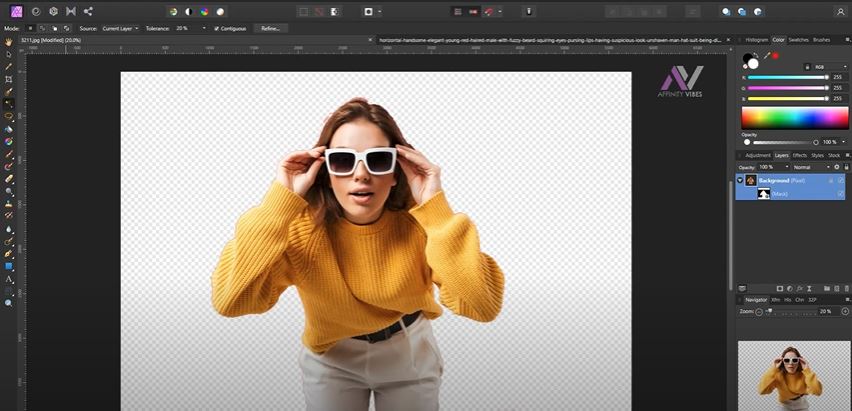852x411 pixels.
Task: Select the Paint Brush tool
Action: [9, 154]
